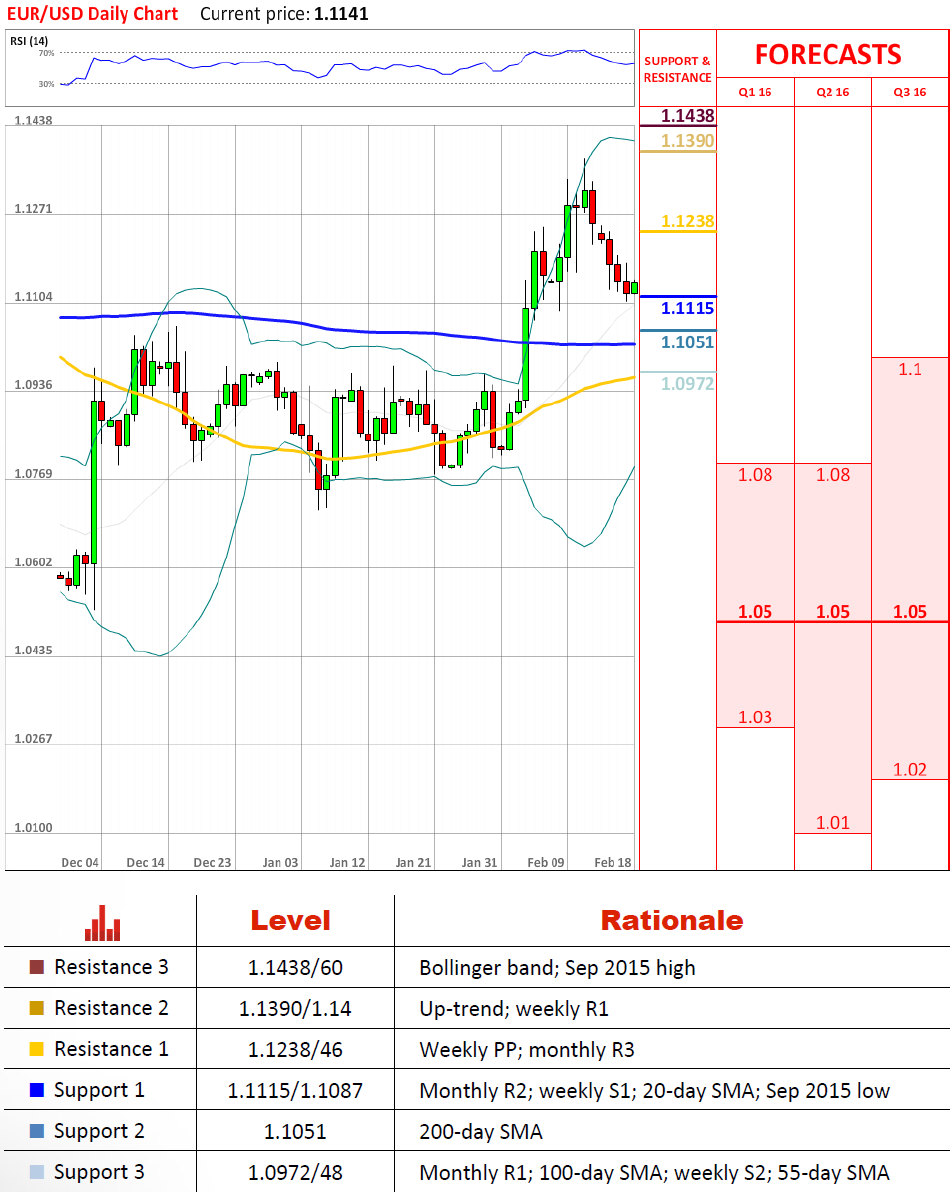Click the Support 3 light blue color square
Screen dimensions: 952x1192
click(36, 1172)
